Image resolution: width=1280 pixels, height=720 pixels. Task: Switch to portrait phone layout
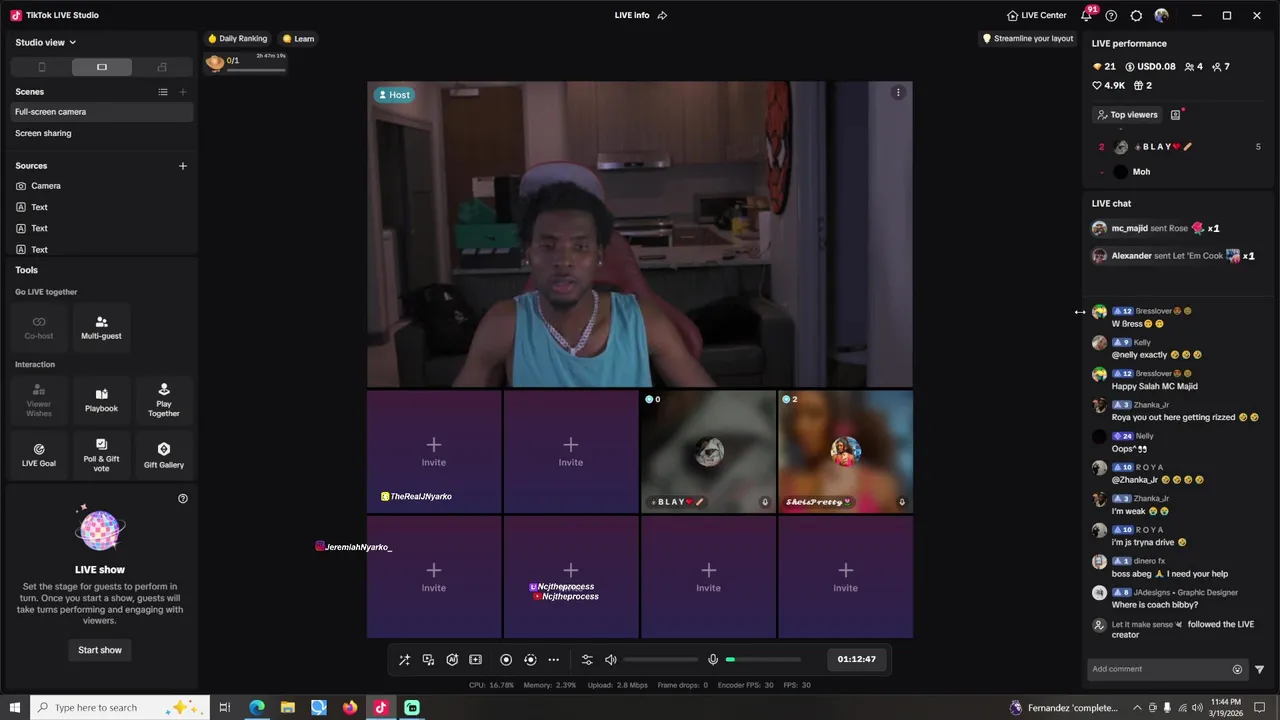tap(41, 67)
